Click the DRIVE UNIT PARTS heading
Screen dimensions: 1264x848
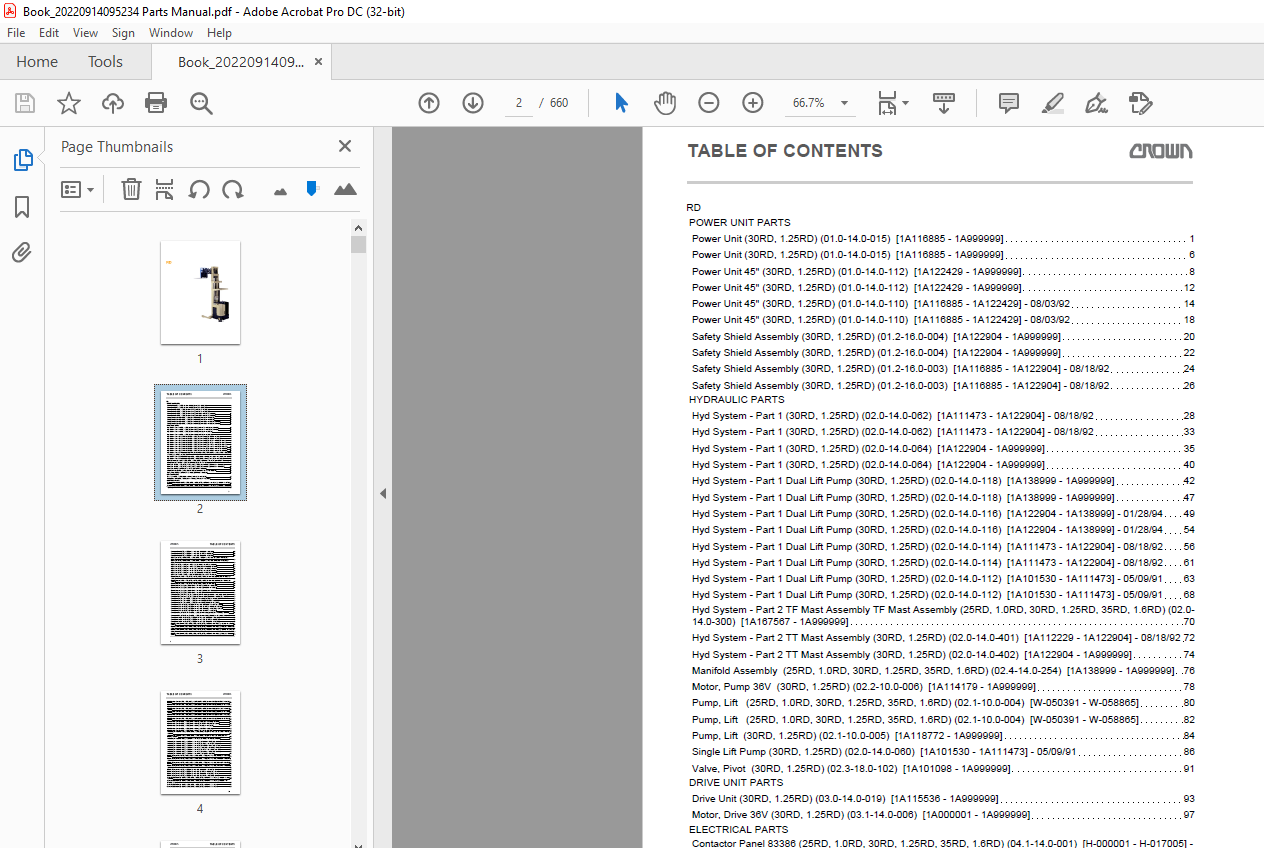coord(736,783)
